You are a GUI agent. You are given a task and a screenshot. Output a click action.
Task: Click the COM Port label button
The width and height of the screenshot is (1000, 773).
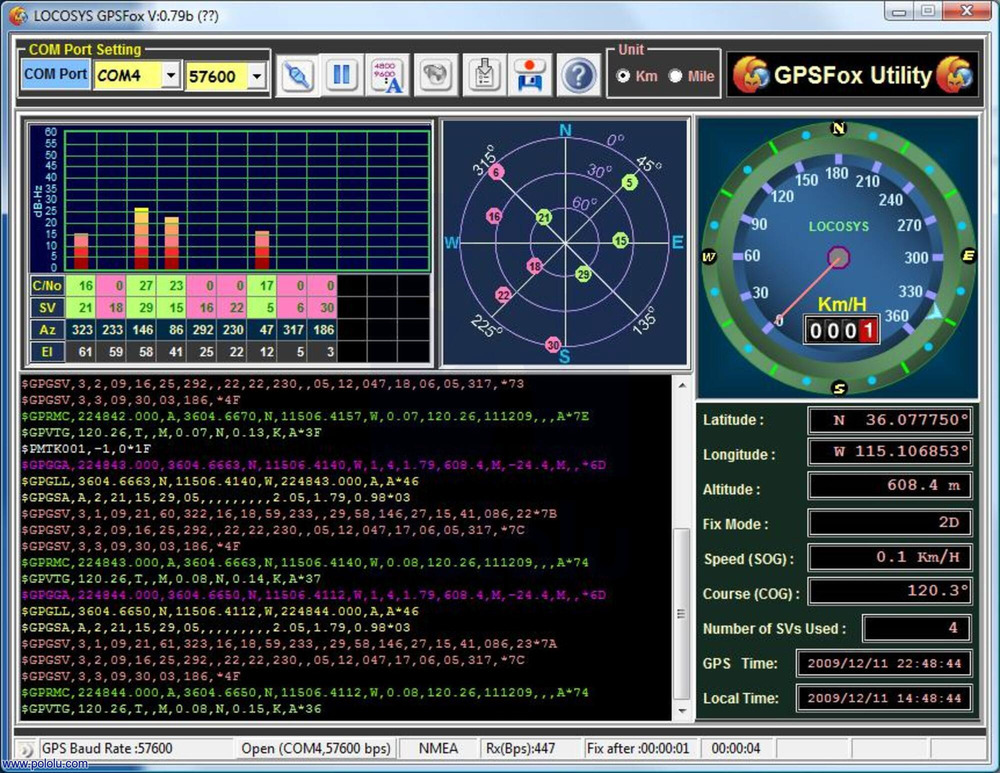[55, 75]
